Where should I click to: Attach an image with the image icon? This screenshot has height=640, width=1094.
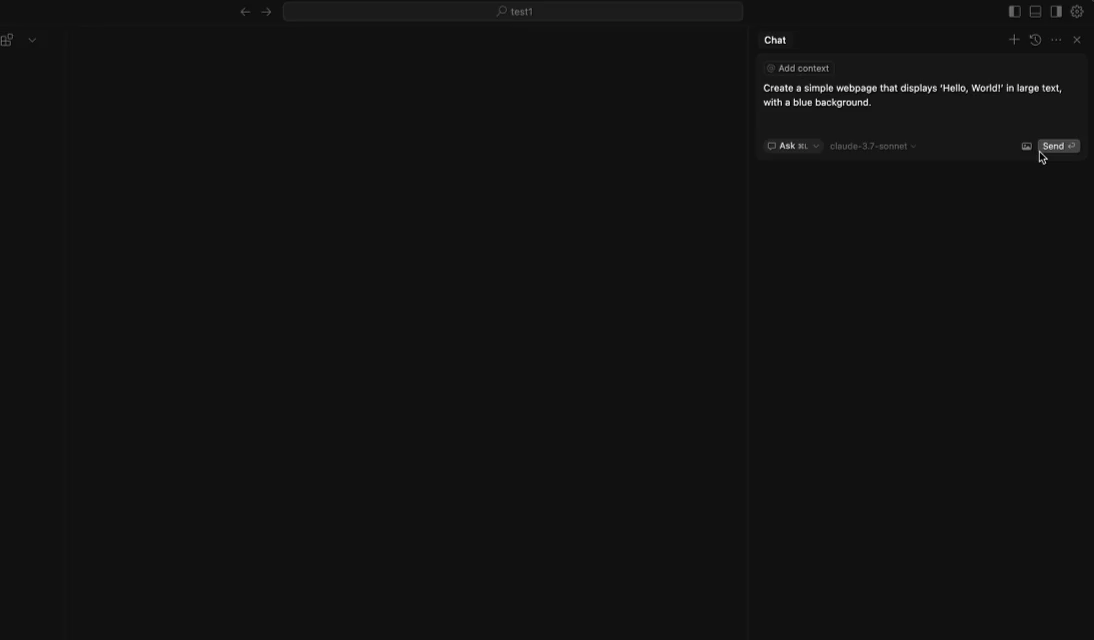click(x=1026, y=146)
